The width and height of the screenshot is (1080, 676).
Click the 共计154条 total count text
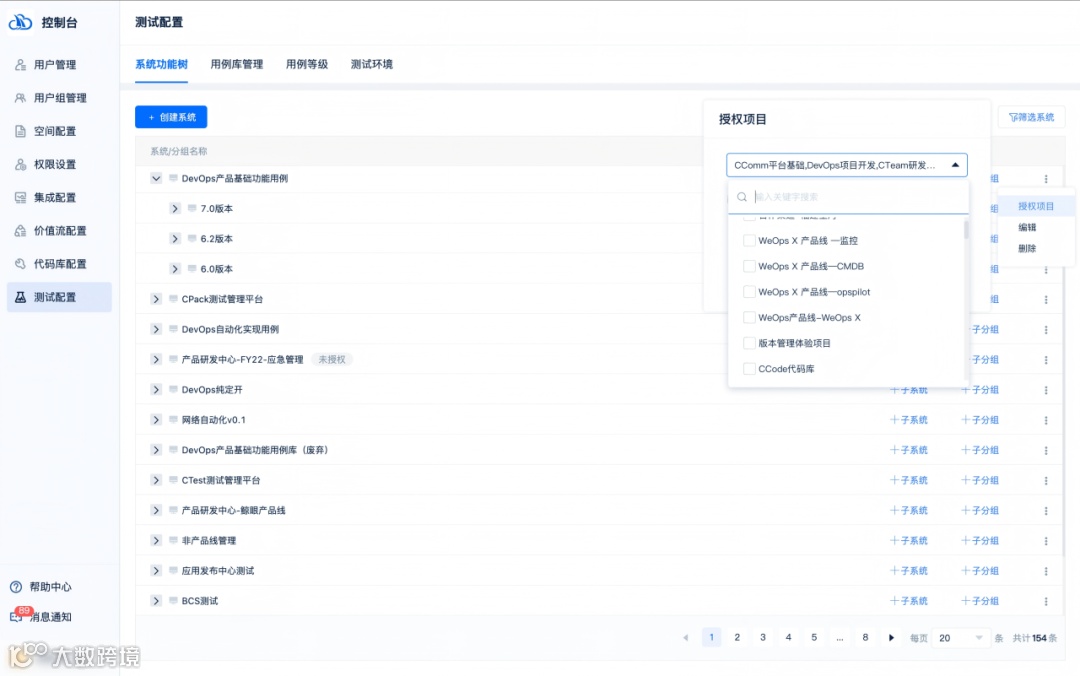coord(1034,638)
